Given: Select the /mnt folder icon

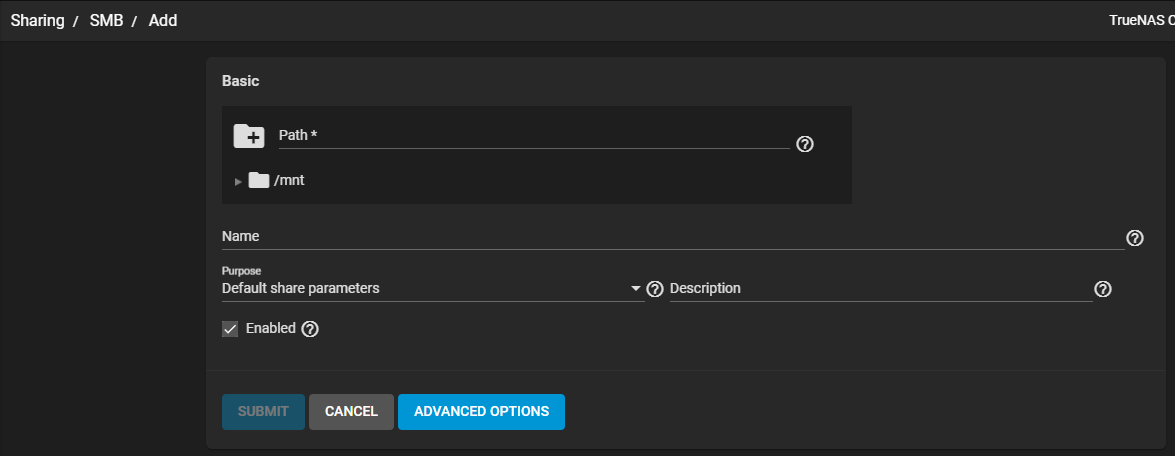Looking at the screenshot, I should coord(259,181).
